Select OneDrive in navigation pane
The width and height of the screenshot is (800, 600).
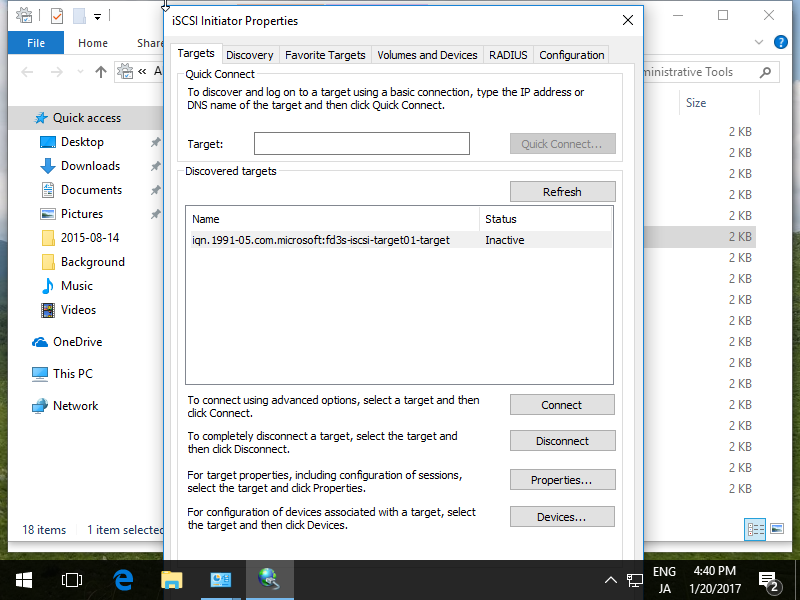[x=77, y=342]
